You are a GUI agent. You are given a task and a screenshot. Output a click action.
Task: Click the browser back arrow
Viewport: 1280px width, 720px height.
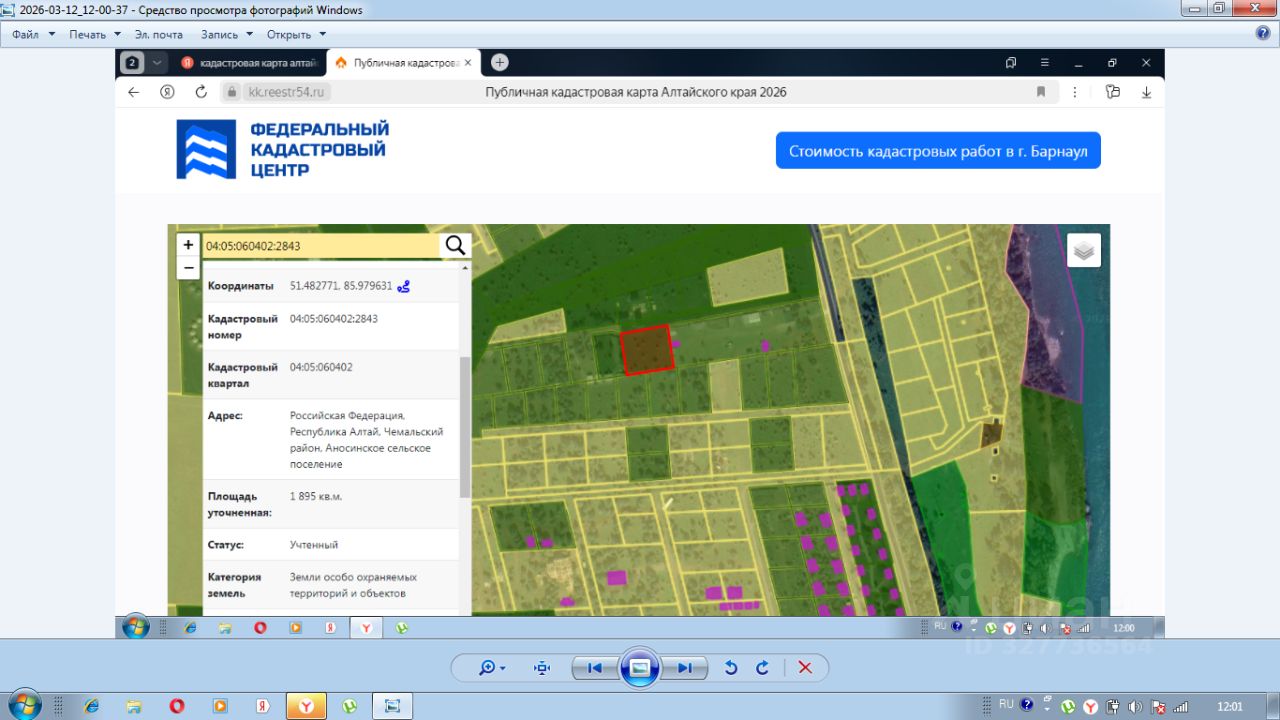[x=134, y=92]
